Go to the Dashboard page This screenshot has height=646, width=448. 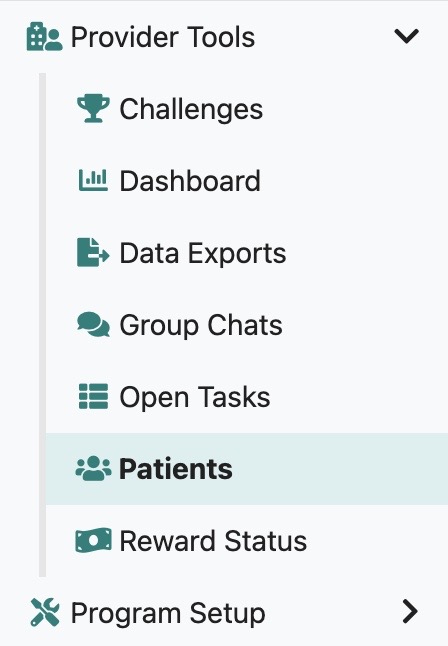point(247,181)
